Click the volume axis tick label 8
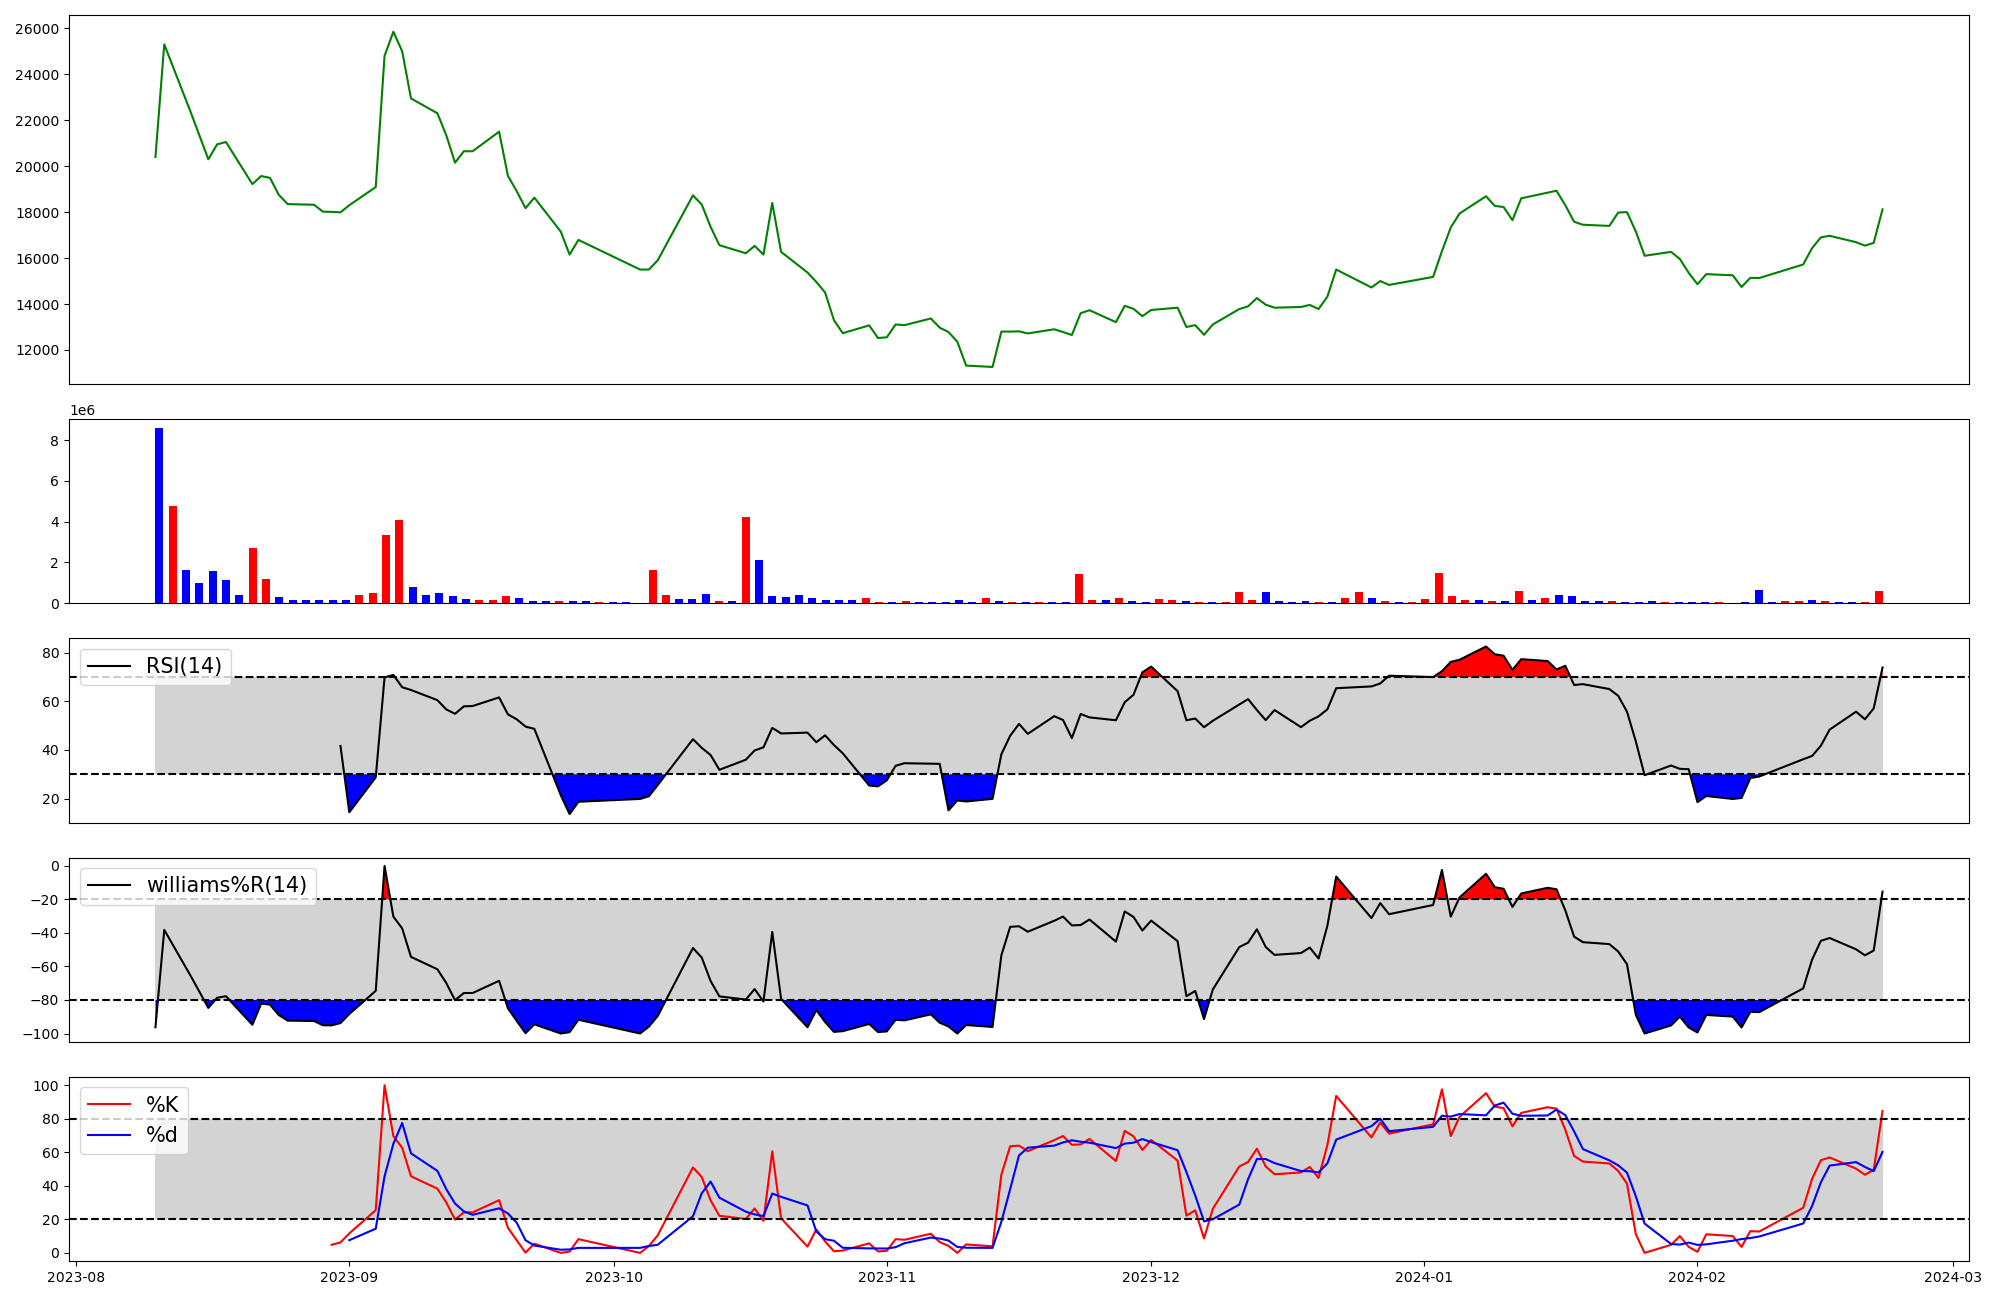The height and width of the screenshot is (1300, 2000). (55, 441)
